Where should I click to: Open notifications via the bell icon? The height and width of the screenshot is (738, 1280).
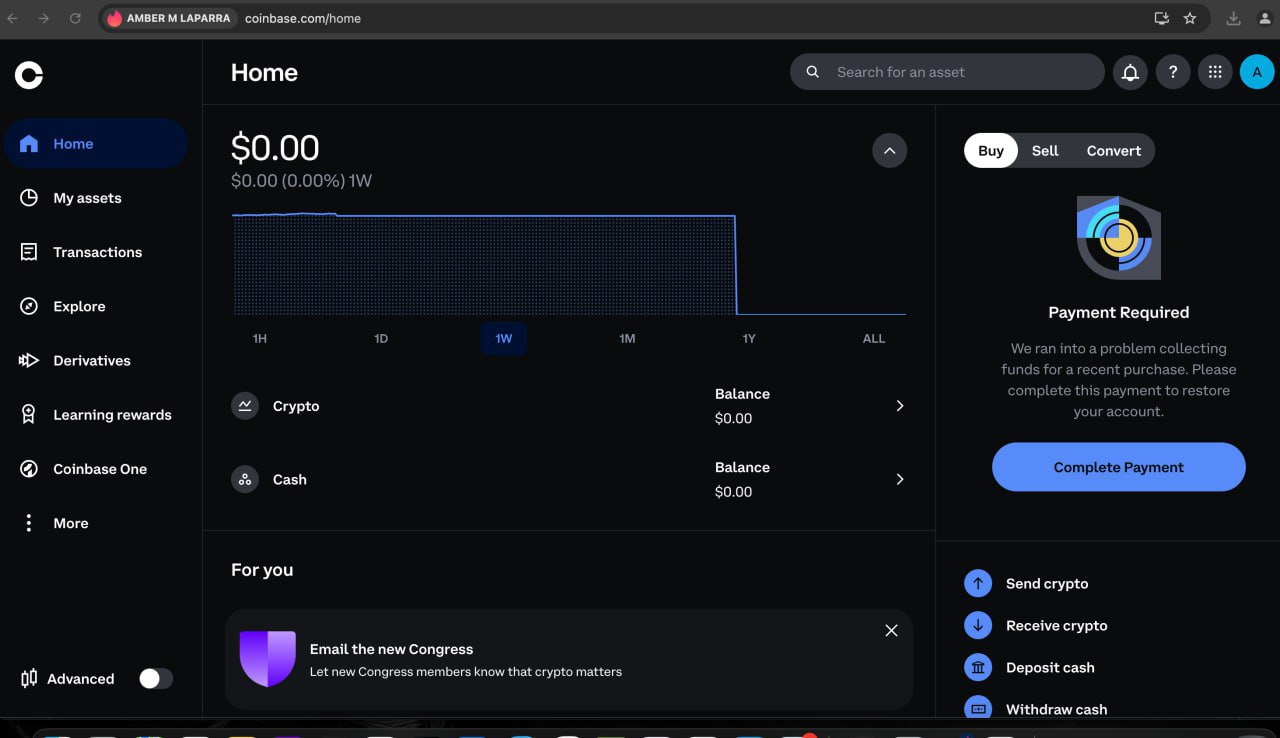pos(1130,72)
